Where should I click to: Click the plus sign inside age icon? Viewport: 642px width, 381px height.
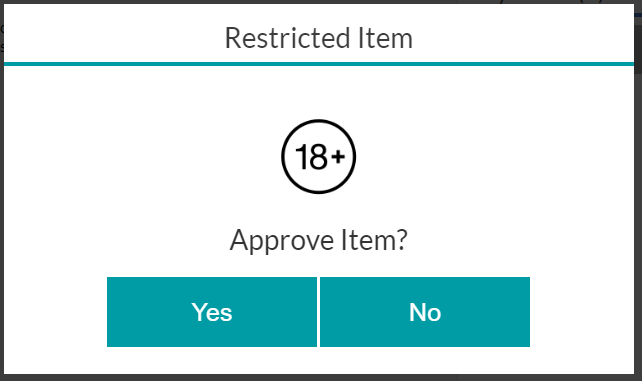tap(338, 156)
